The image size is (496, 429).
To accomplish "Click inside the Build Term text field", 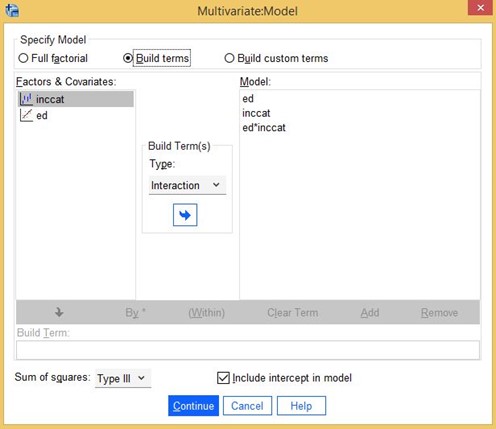I will pos(248,350).
